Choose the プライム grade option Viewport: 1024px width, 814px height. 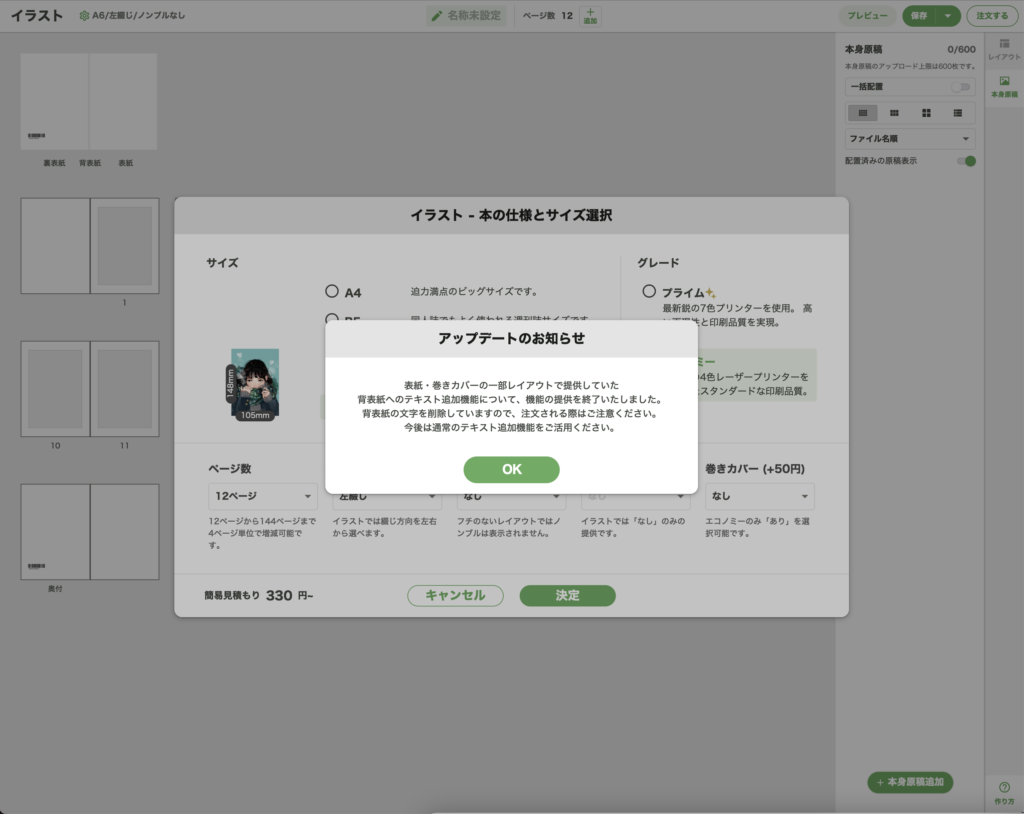649,291
